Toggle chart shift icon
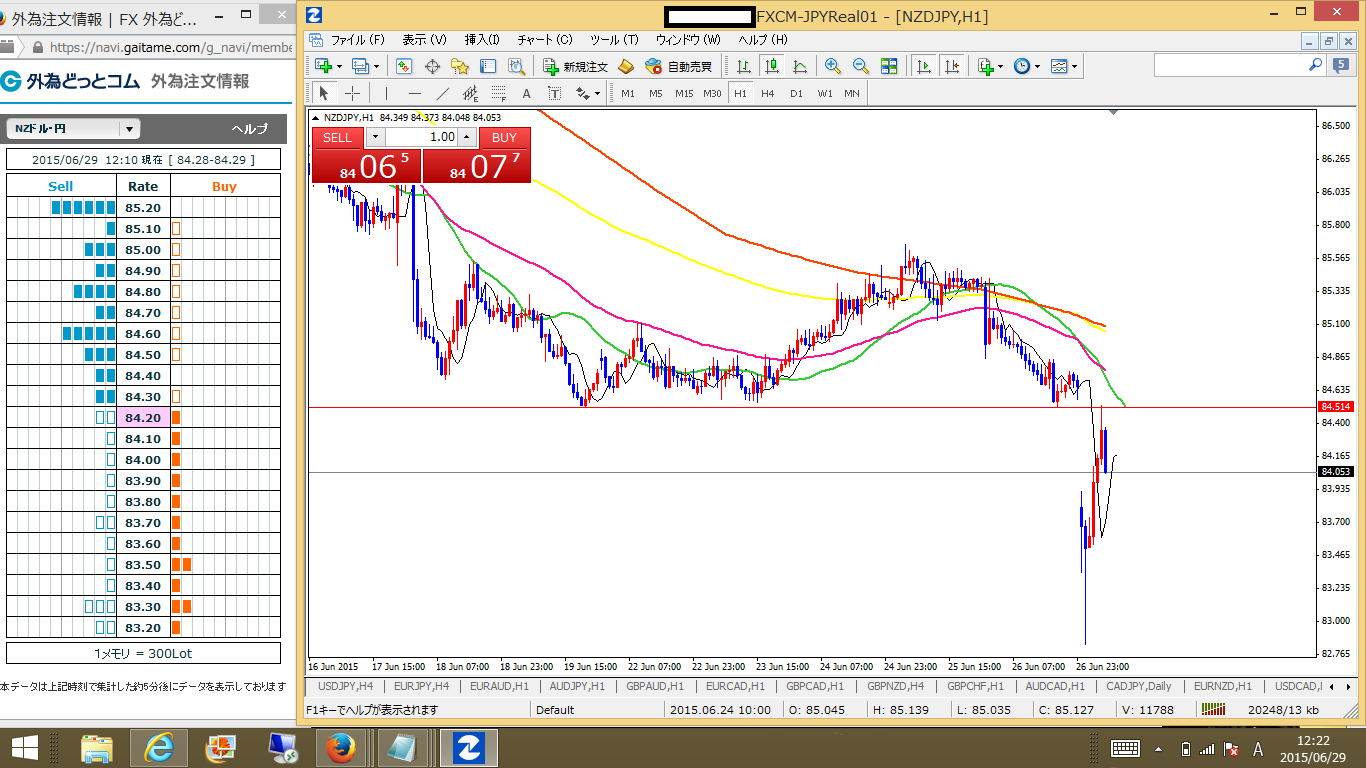Screen dimensions: 1366x768 tap(952, 66)
